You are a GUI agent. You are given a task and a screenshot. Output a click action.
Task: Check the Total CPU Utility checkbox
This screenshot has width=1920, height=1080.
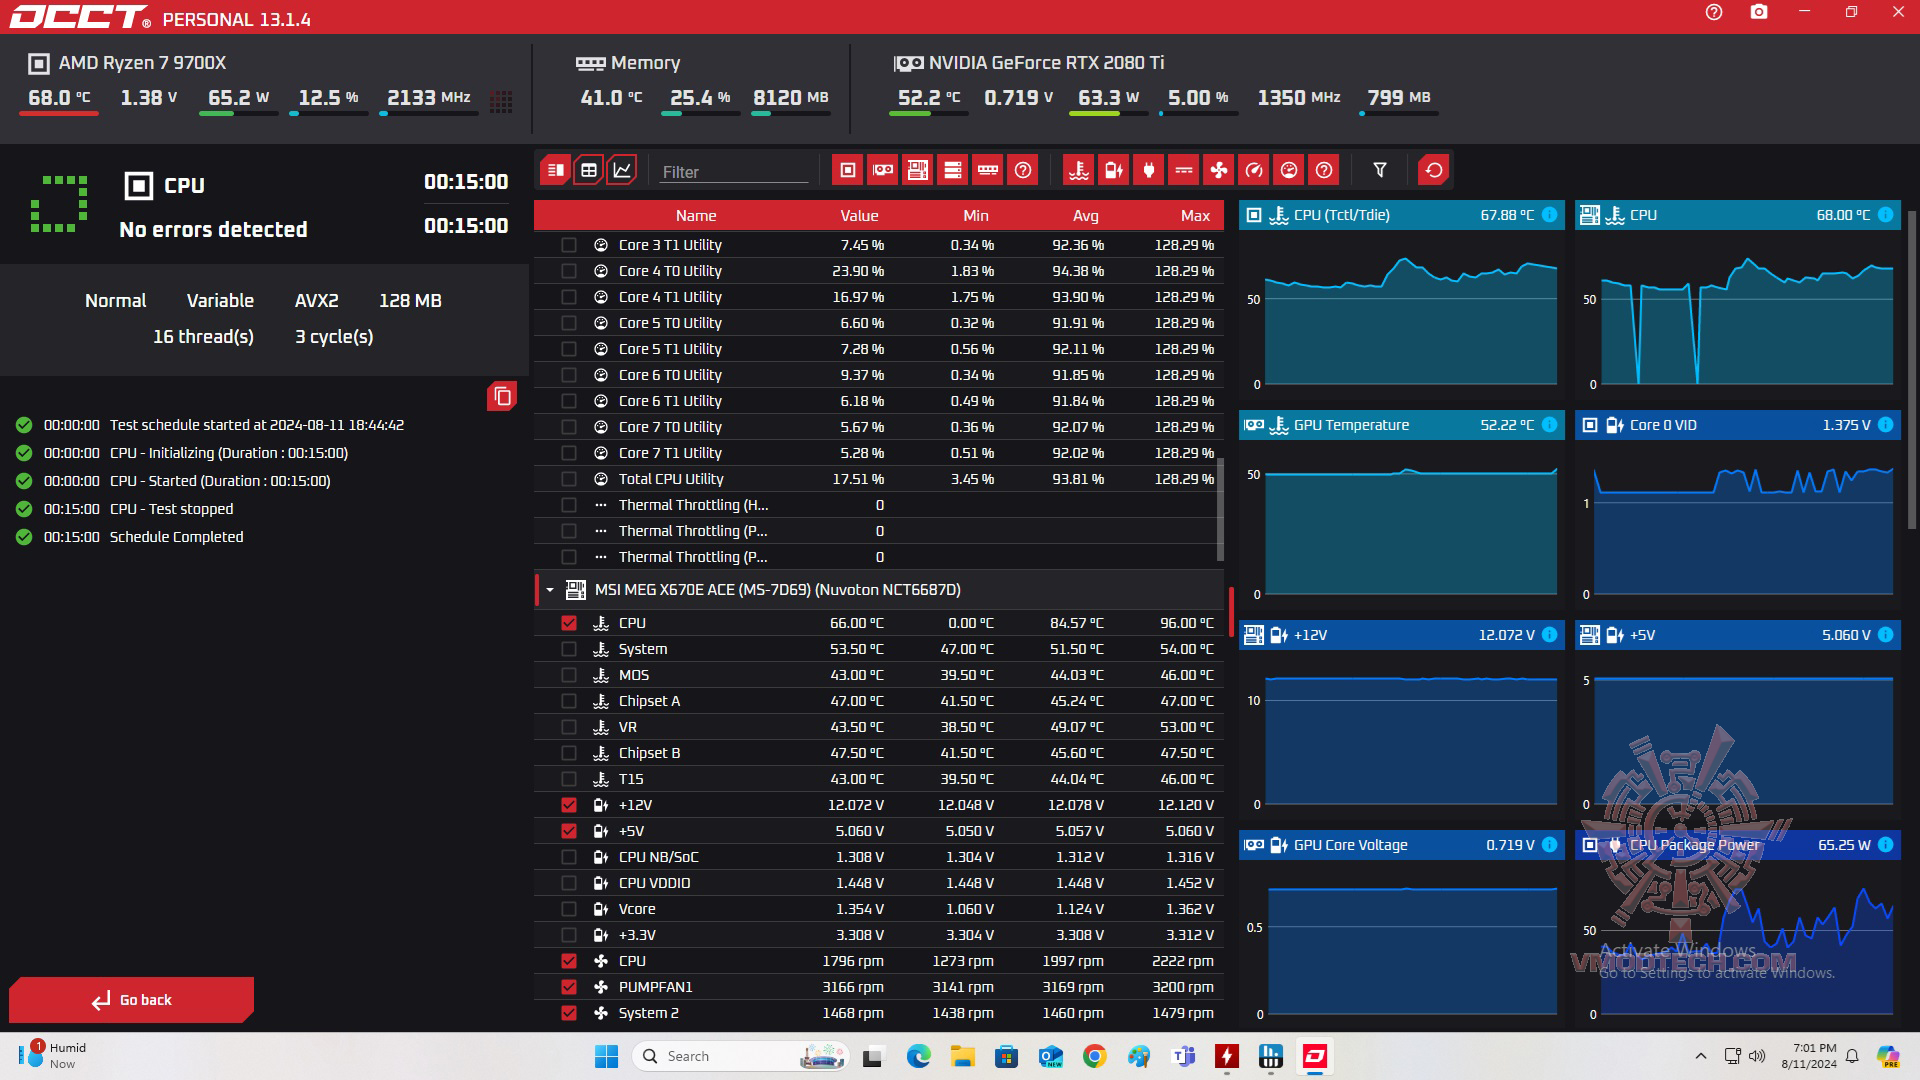click(569, 479)
